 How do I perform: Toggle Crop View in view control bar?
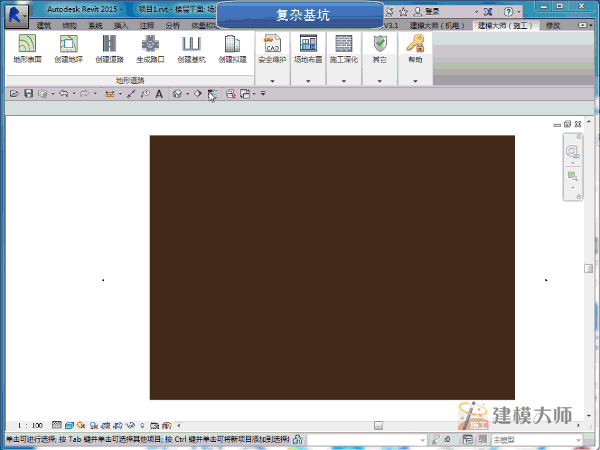[106, 425]
